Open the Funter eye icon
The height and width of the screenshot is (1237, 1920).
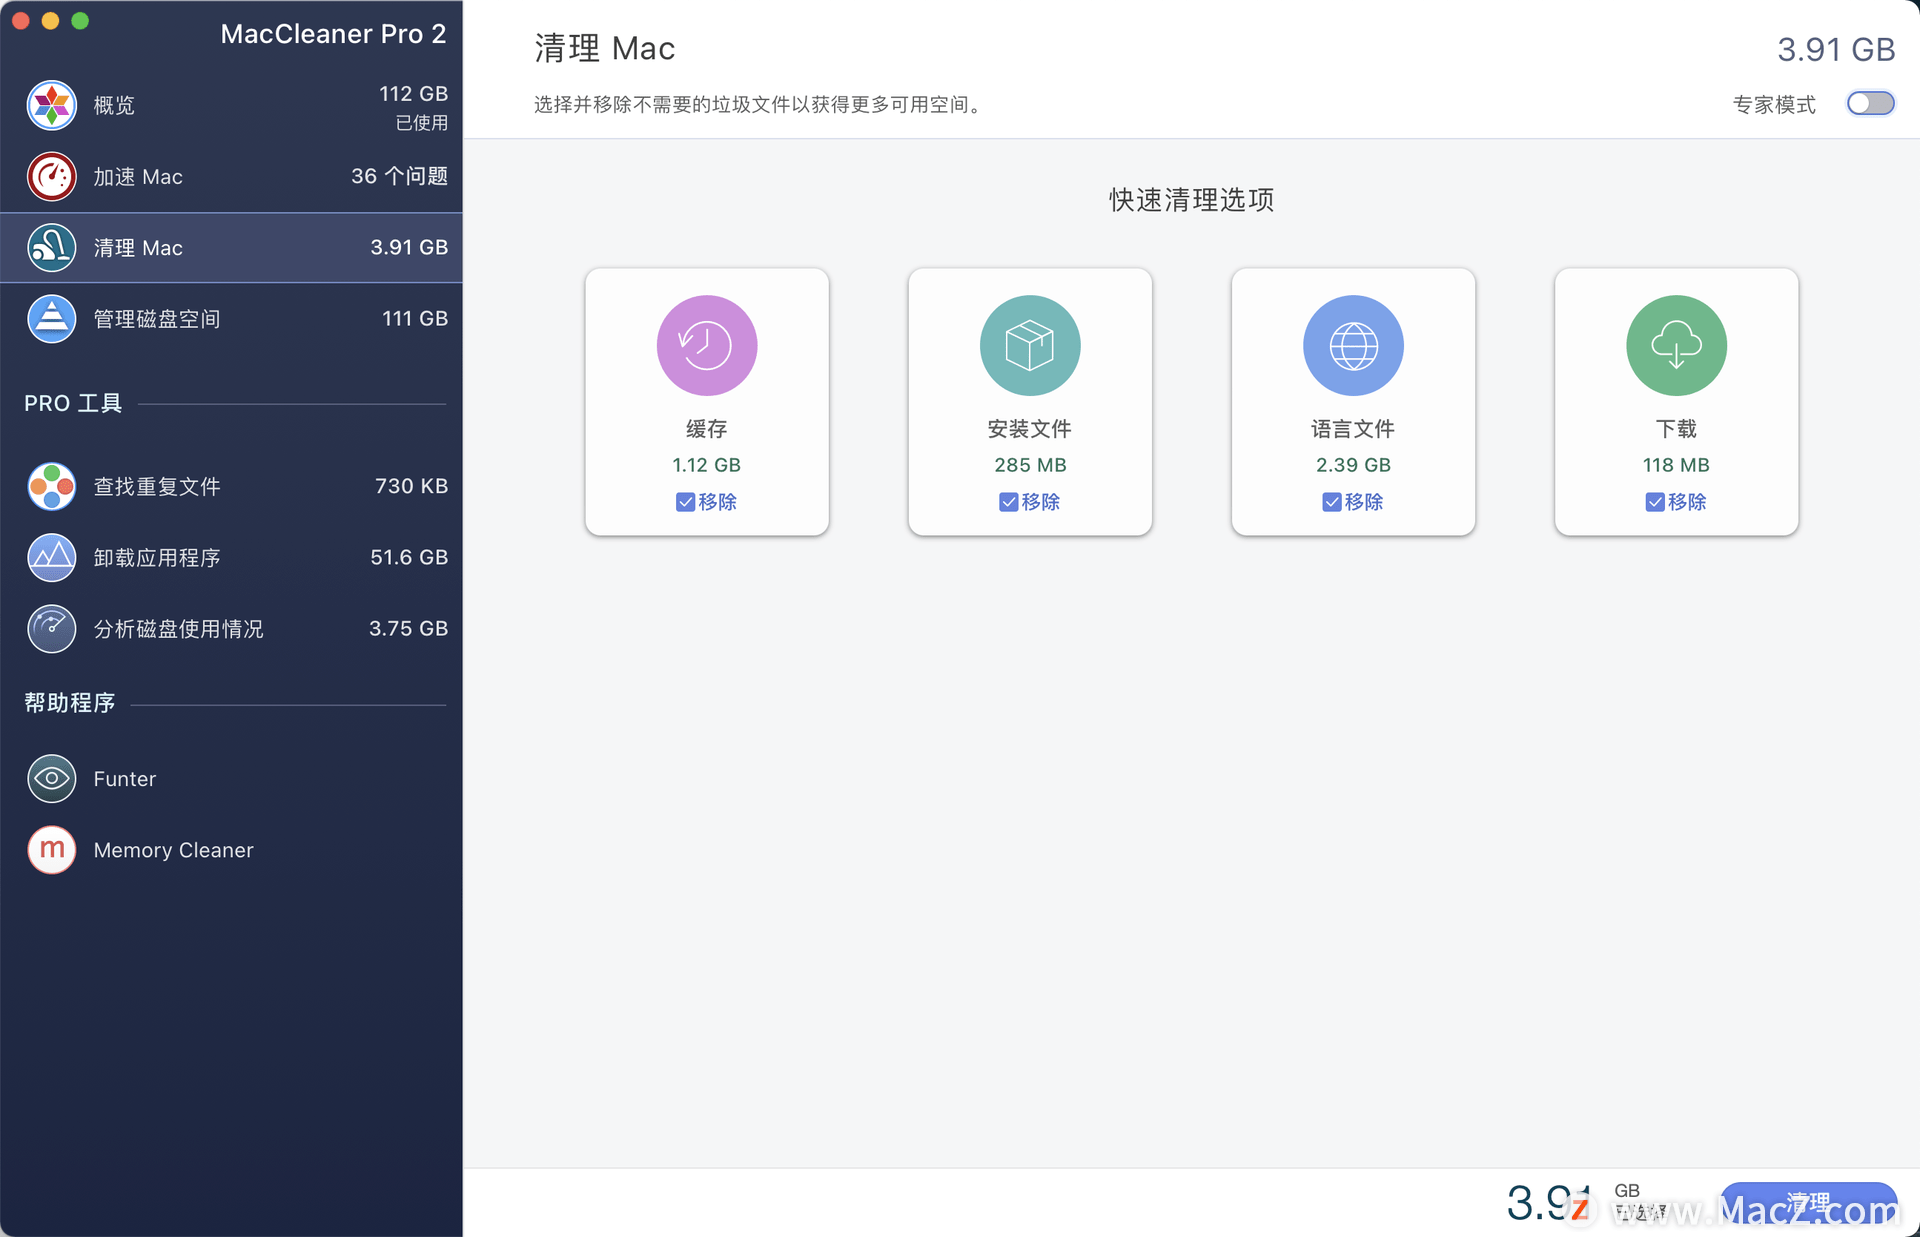(51, 779)
